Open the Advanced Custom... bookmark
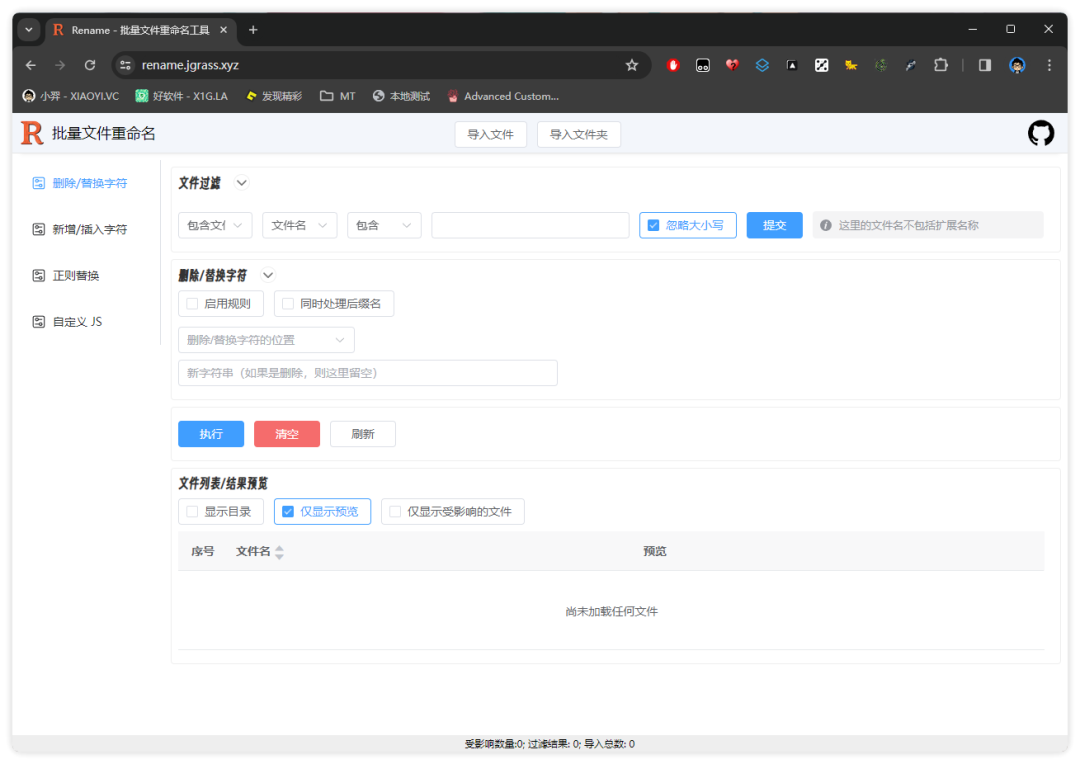Viewport: 1080px width, 764px height. pos(503,96)
